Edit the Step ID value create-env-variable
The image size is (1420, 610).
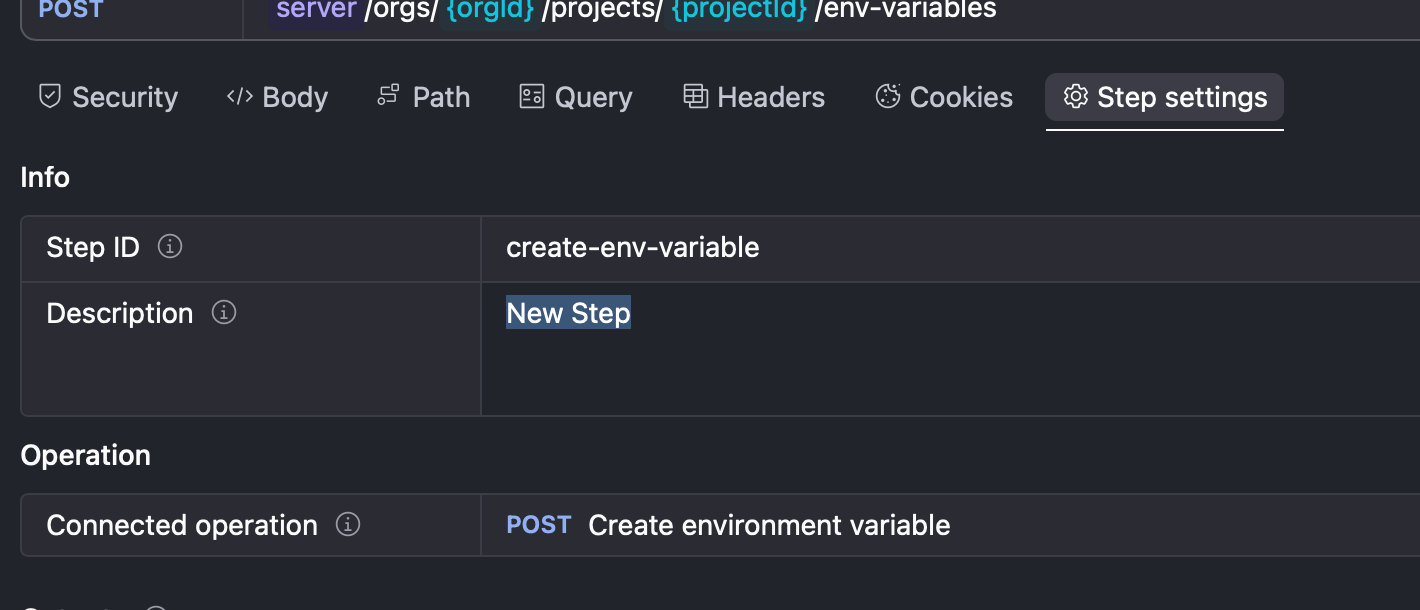pyautogui.click(x=632, y=247)
